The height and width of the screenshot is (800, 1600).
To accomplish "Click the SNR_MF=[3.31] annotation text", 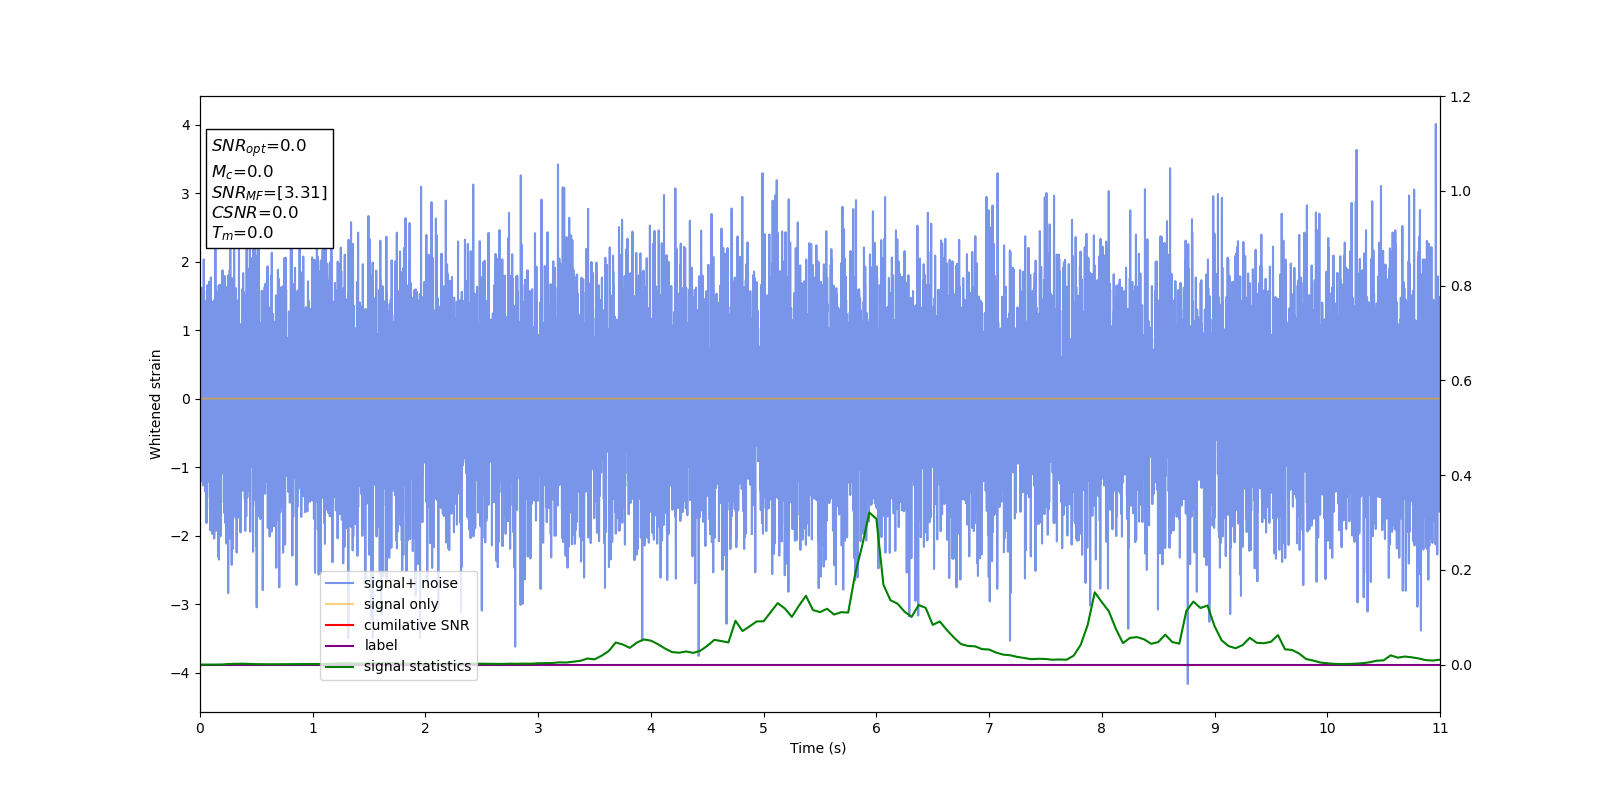I will (269, 192).
